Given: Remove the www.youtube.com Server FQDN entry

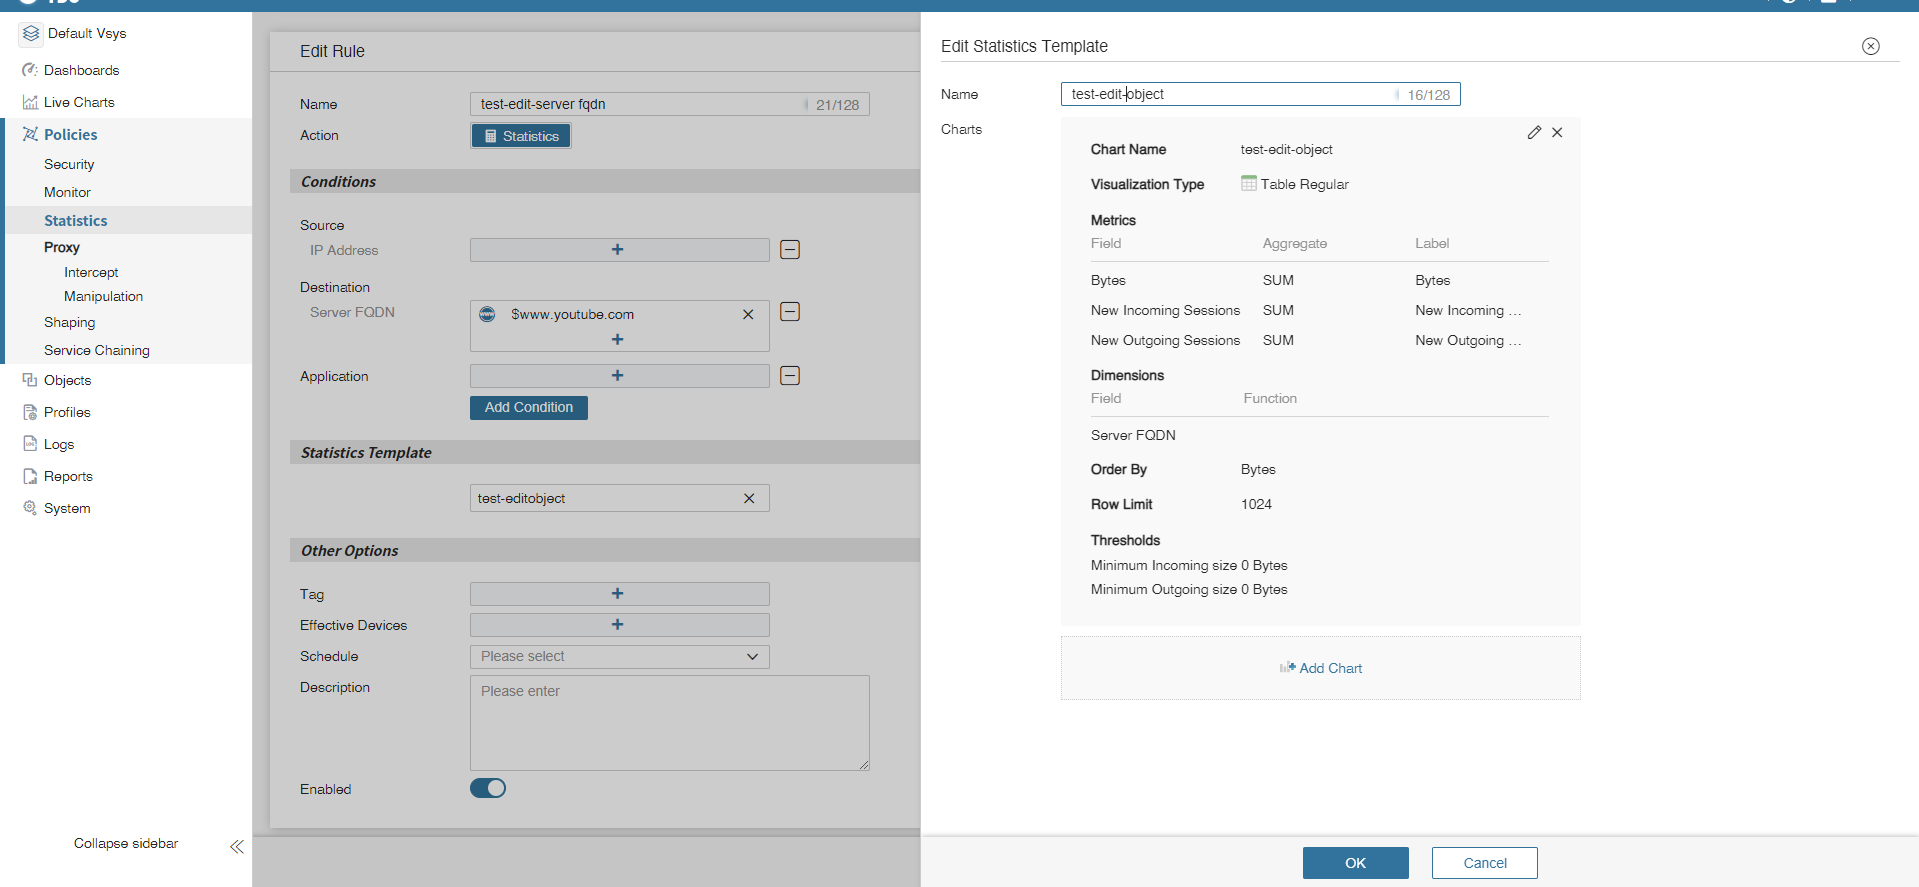Looking at the screenshot, I should tap(748, 314).
